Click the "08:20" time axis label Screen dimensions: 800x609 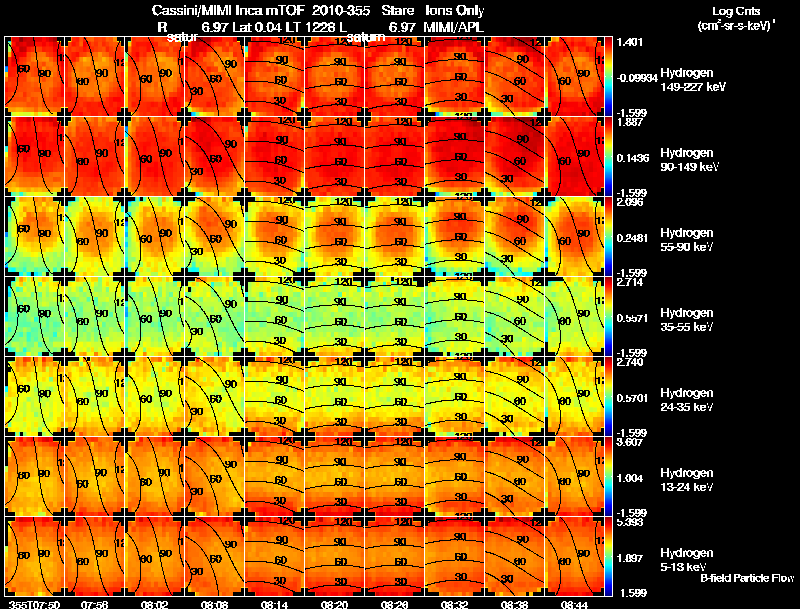(334, 605)
